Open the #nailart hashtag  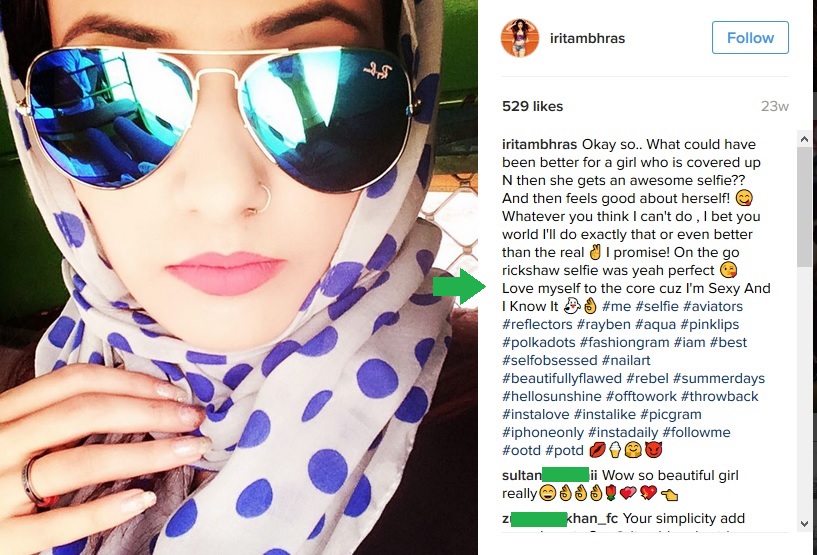626,361
